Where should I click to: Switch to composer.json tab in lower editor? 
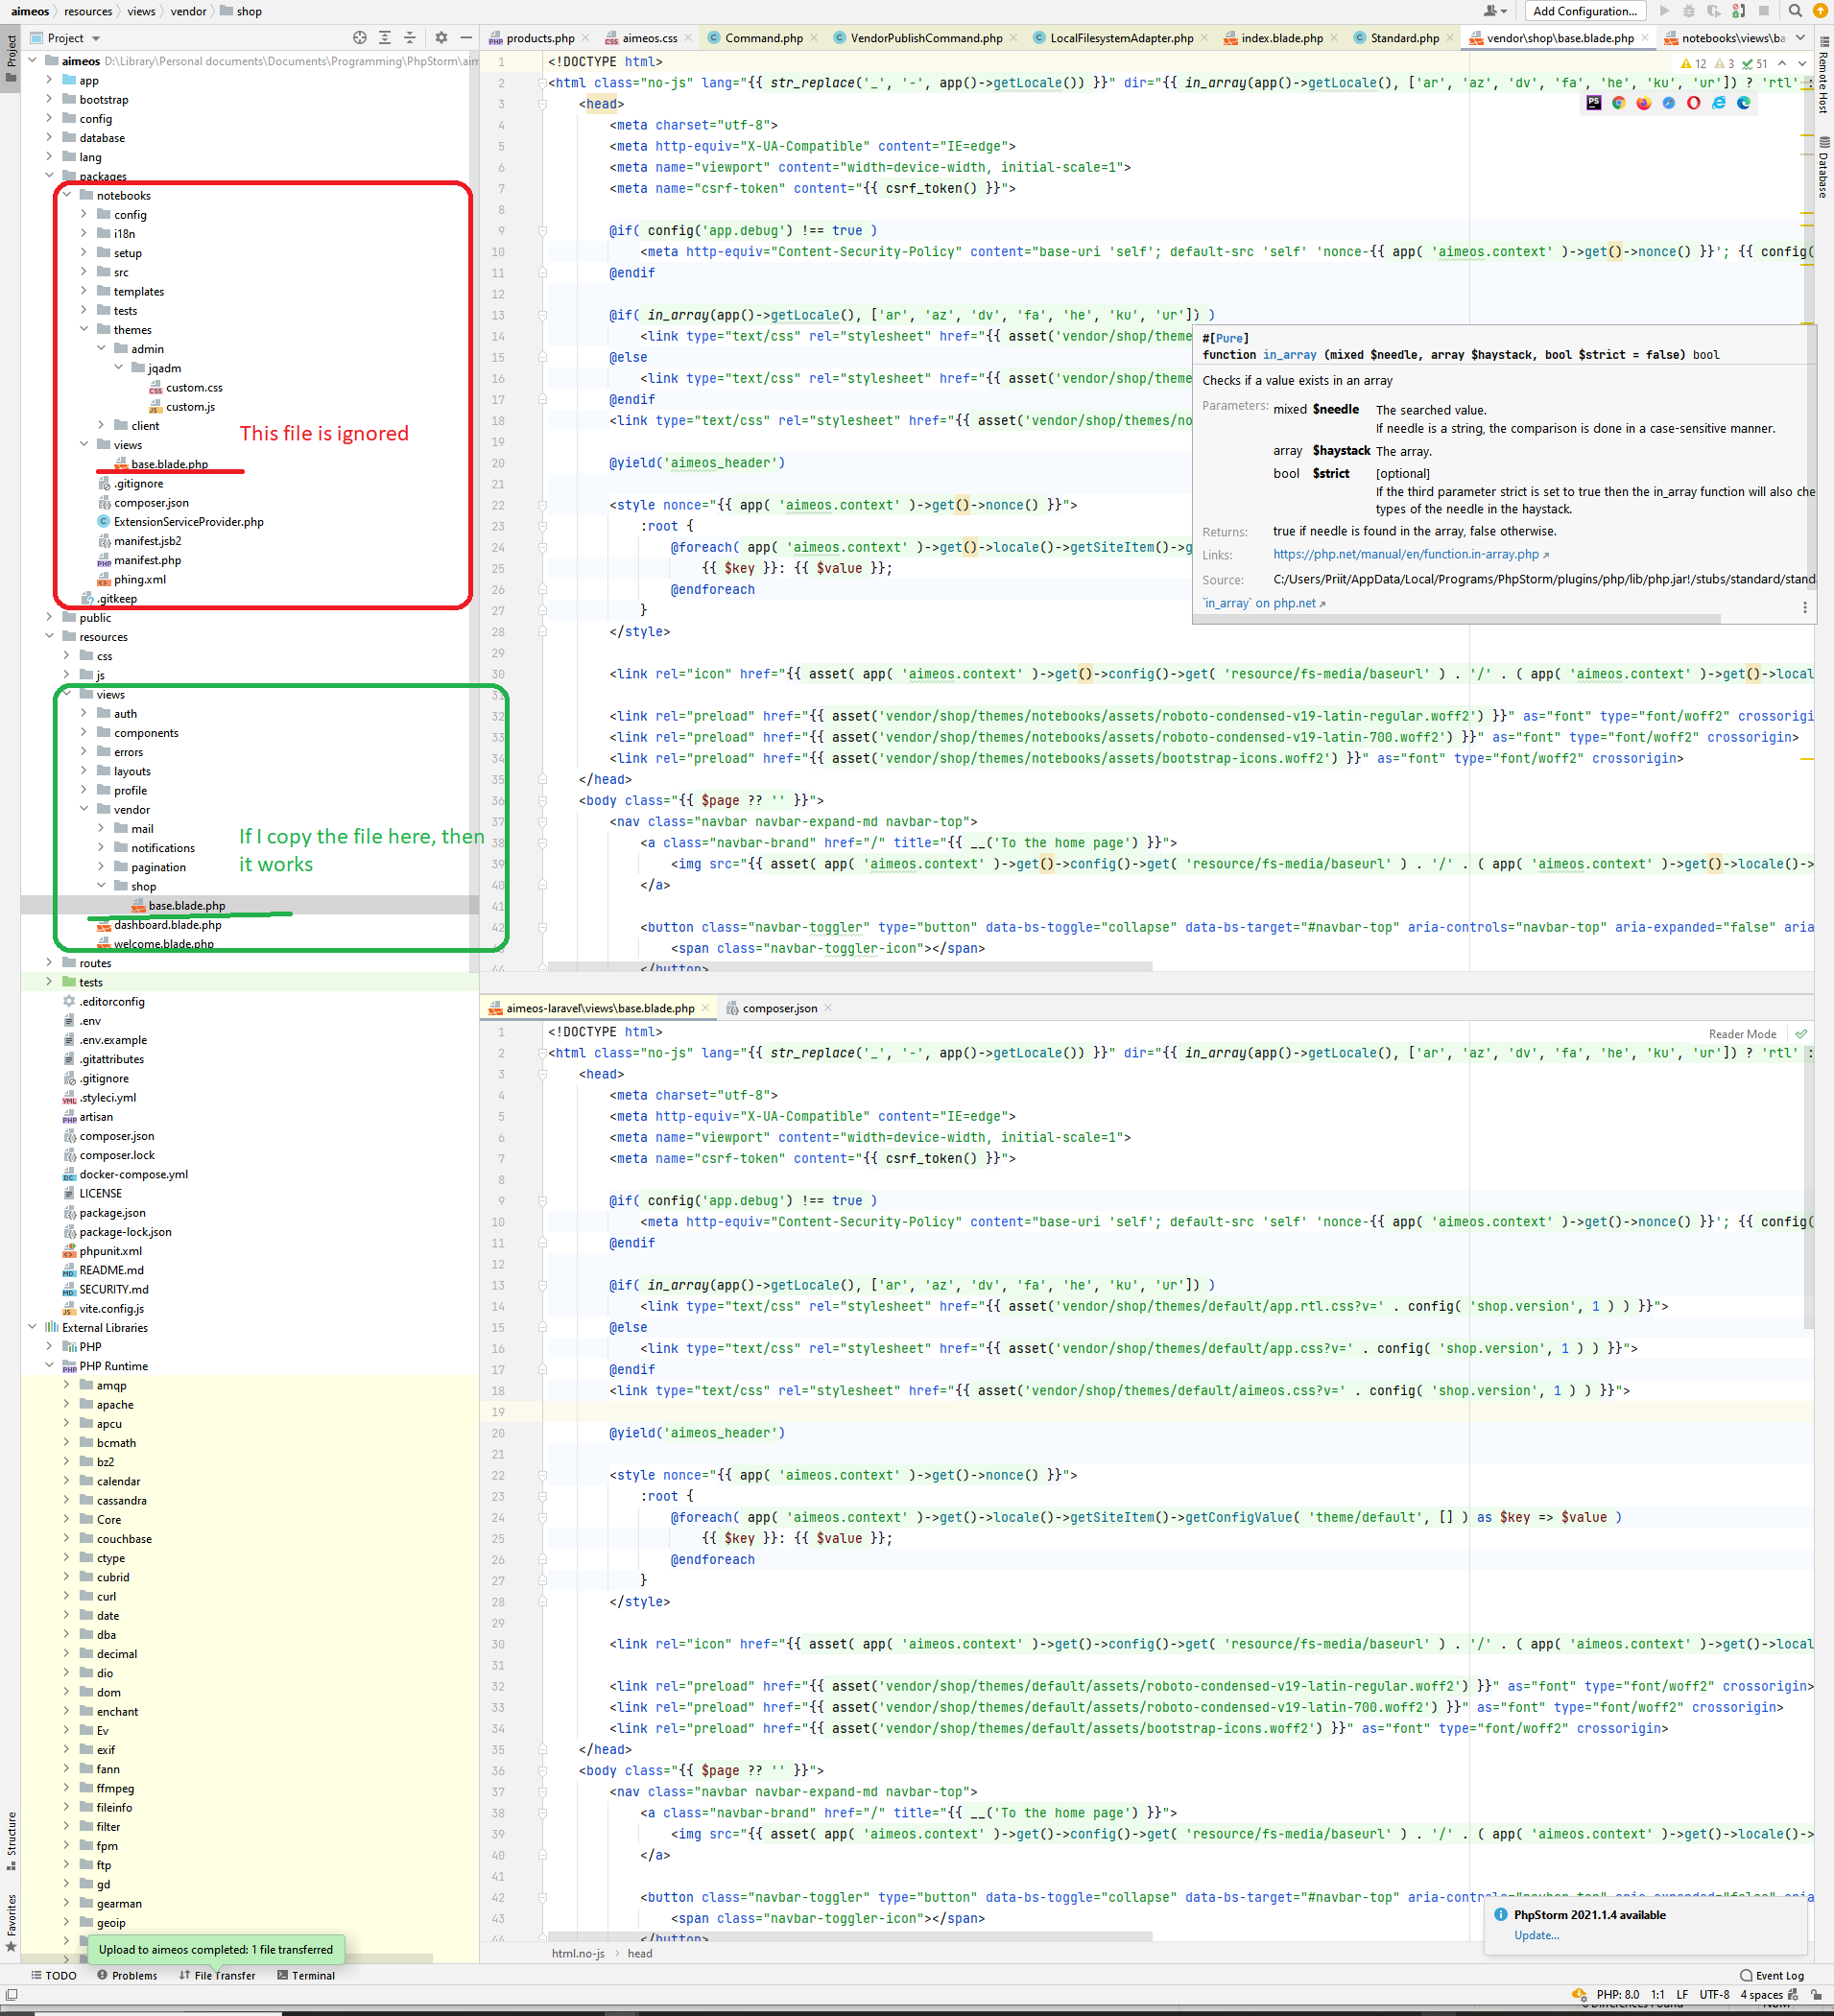point(779,1008)
